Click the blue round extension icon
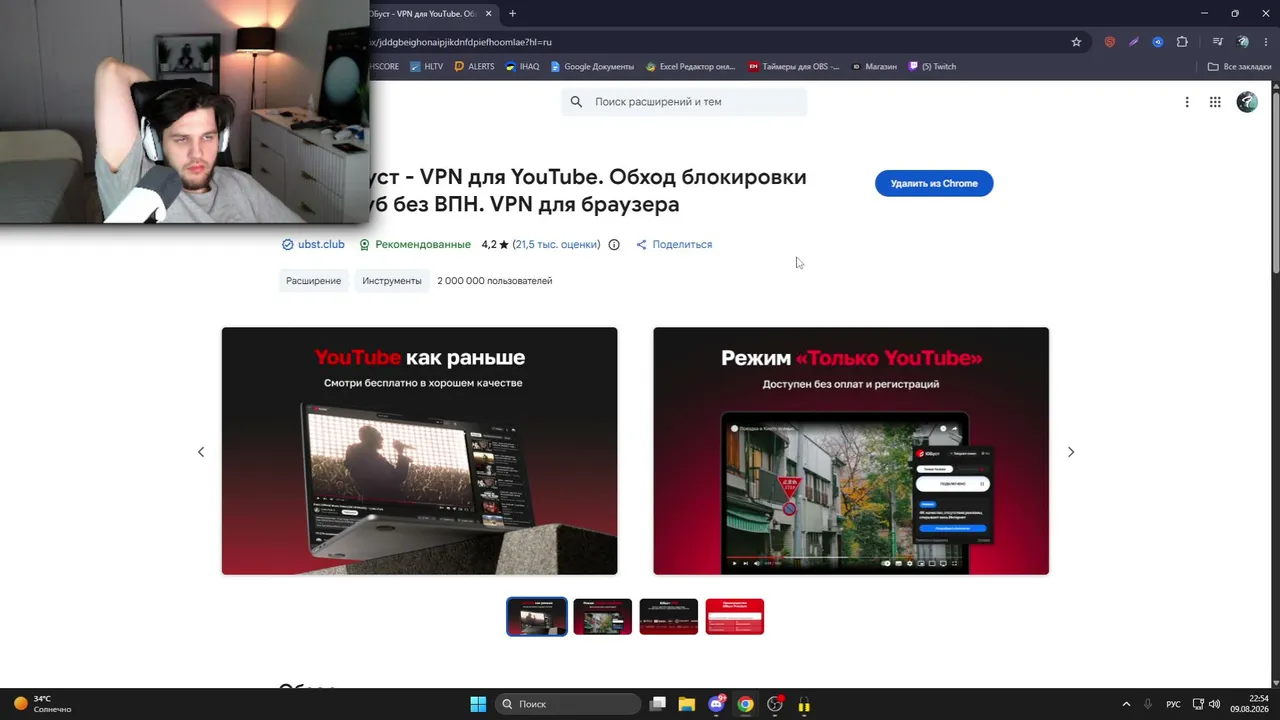Image resolution: width=1280 pixels, height=720 pixels. click(x=1157, y=42)
